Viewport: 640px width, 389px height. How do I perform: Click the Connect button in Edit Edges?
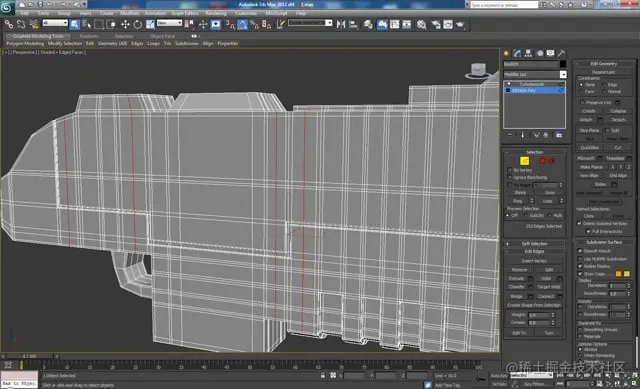[545, 296]
